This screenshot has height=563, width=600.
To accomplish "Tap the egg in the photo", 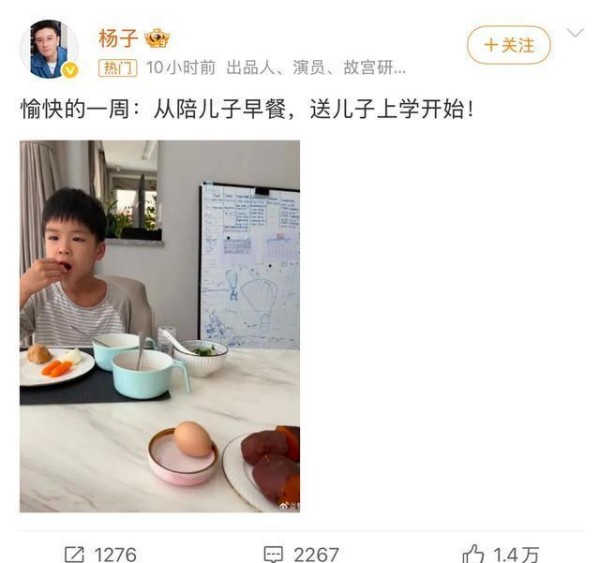I will point(193,439).
